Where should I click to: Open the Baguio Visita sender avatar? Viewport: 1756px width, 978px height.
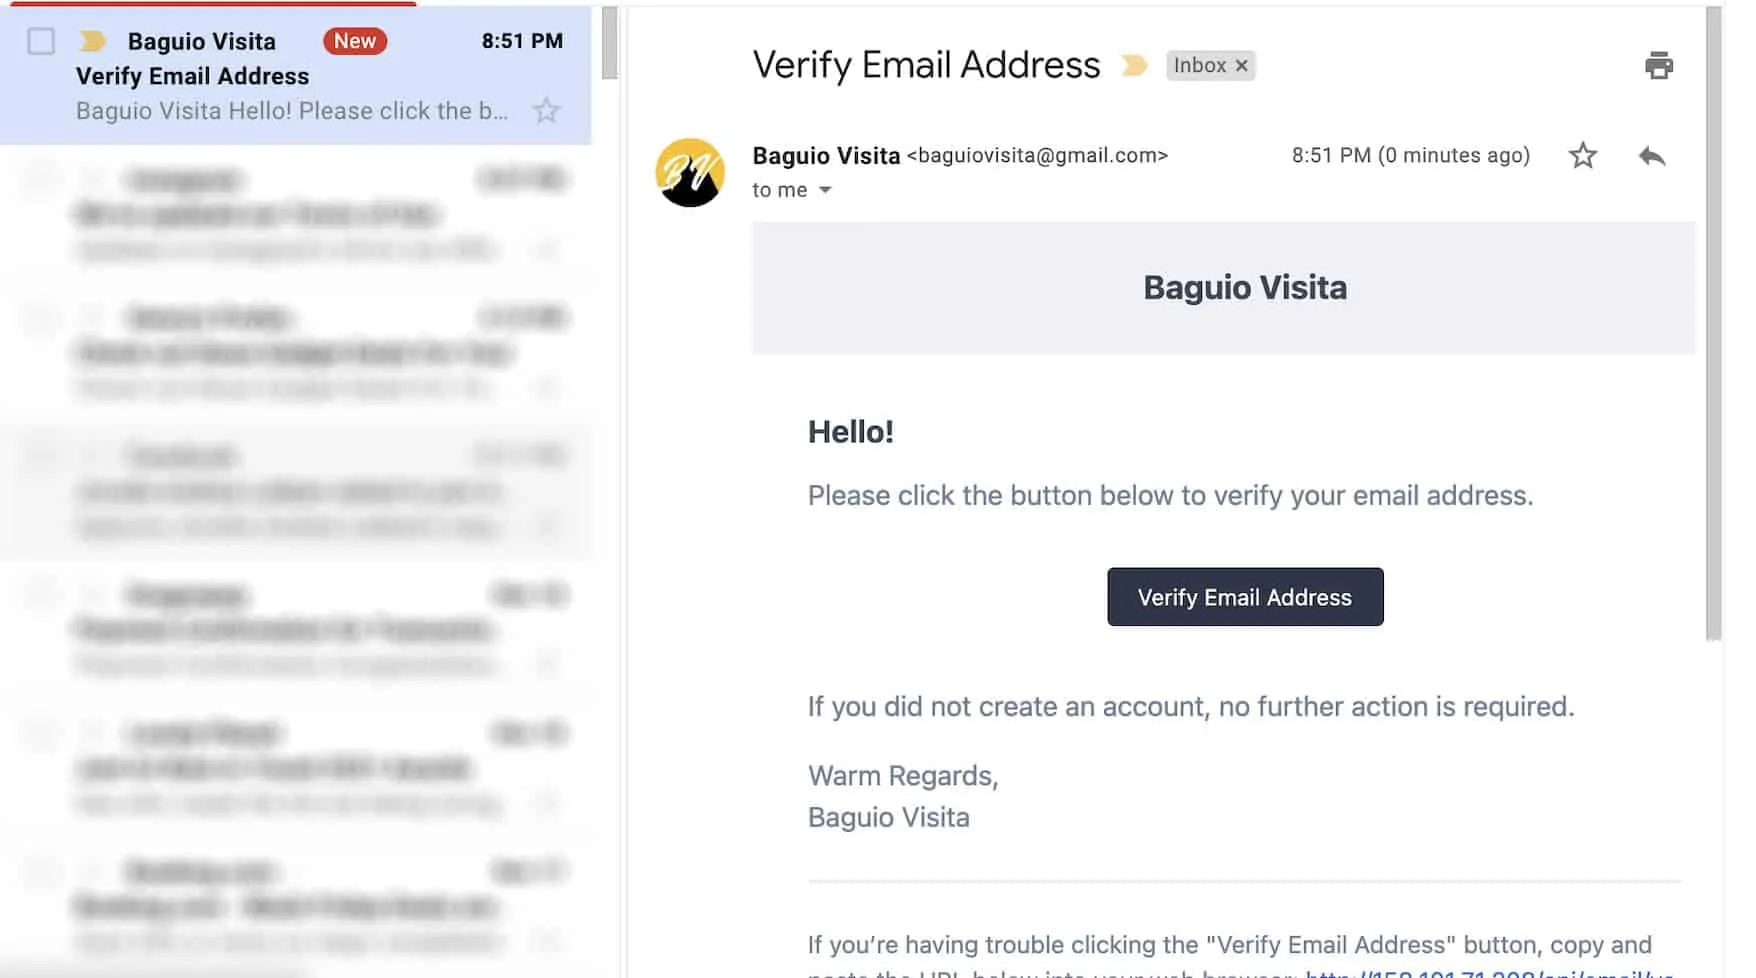[690, 172]
